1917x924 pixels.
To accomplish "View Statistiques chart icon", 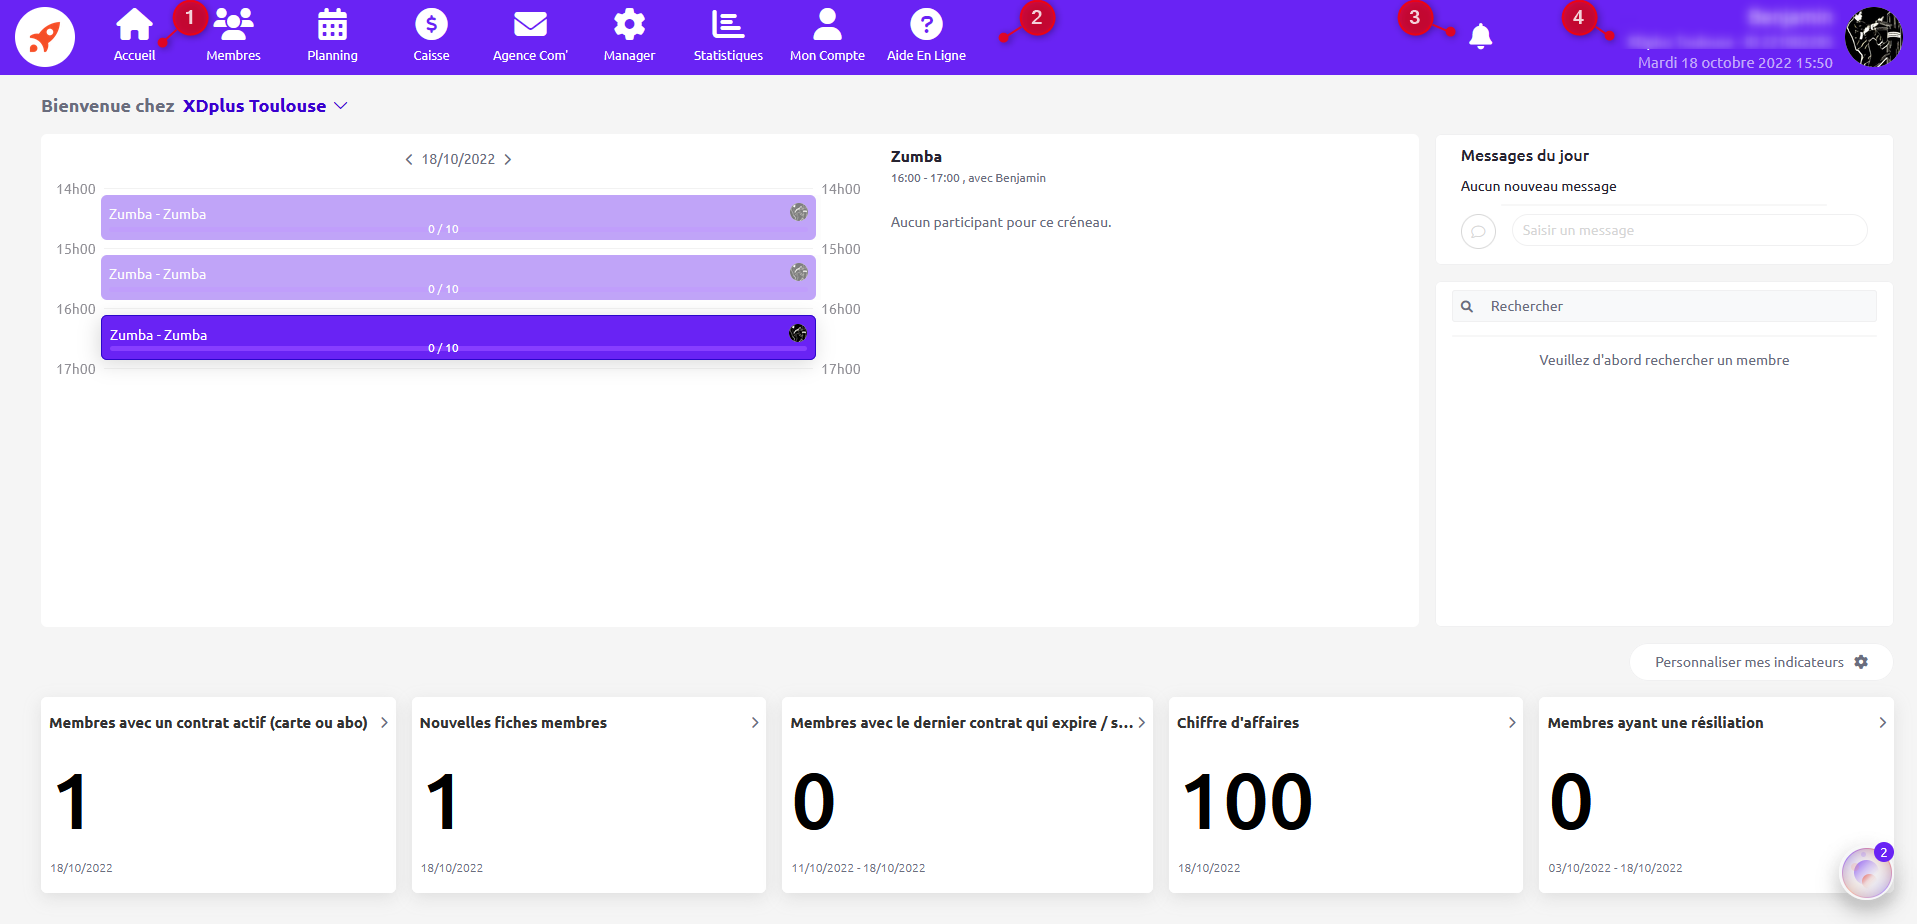I will click(x=728, y=24).
